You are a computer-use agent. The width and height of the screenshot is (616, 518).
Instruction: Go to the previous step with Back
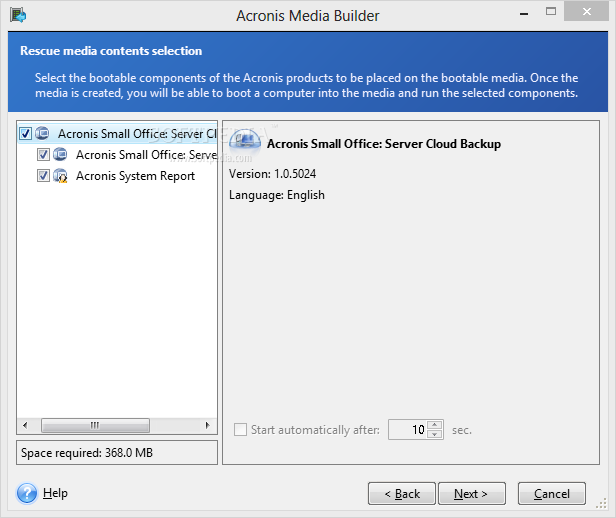click(x=402, y=494)
